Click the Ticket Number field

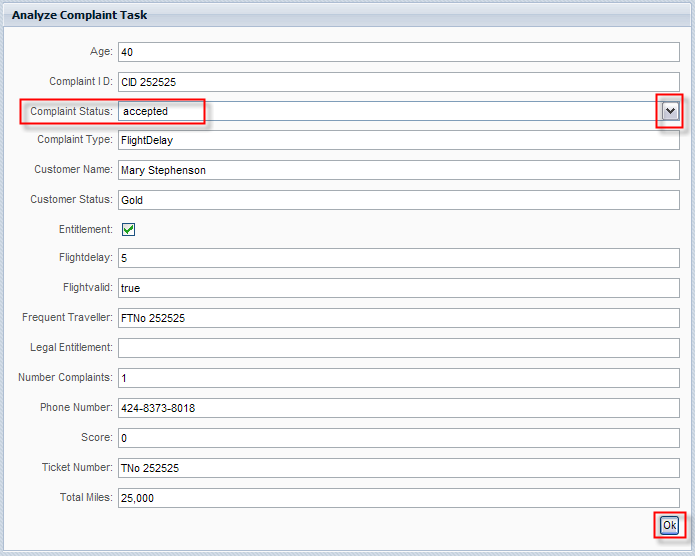[x=398, y=468]
